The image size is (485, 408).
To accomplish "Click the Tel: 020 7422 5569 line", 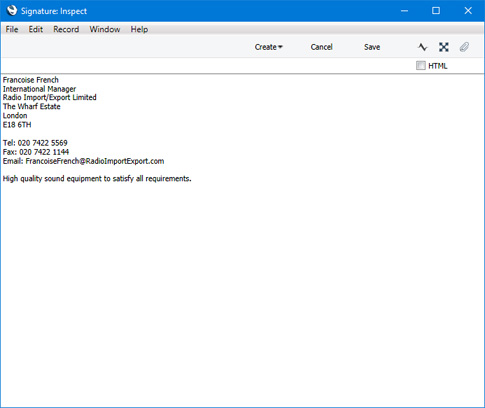I will (x=35, y=143).
